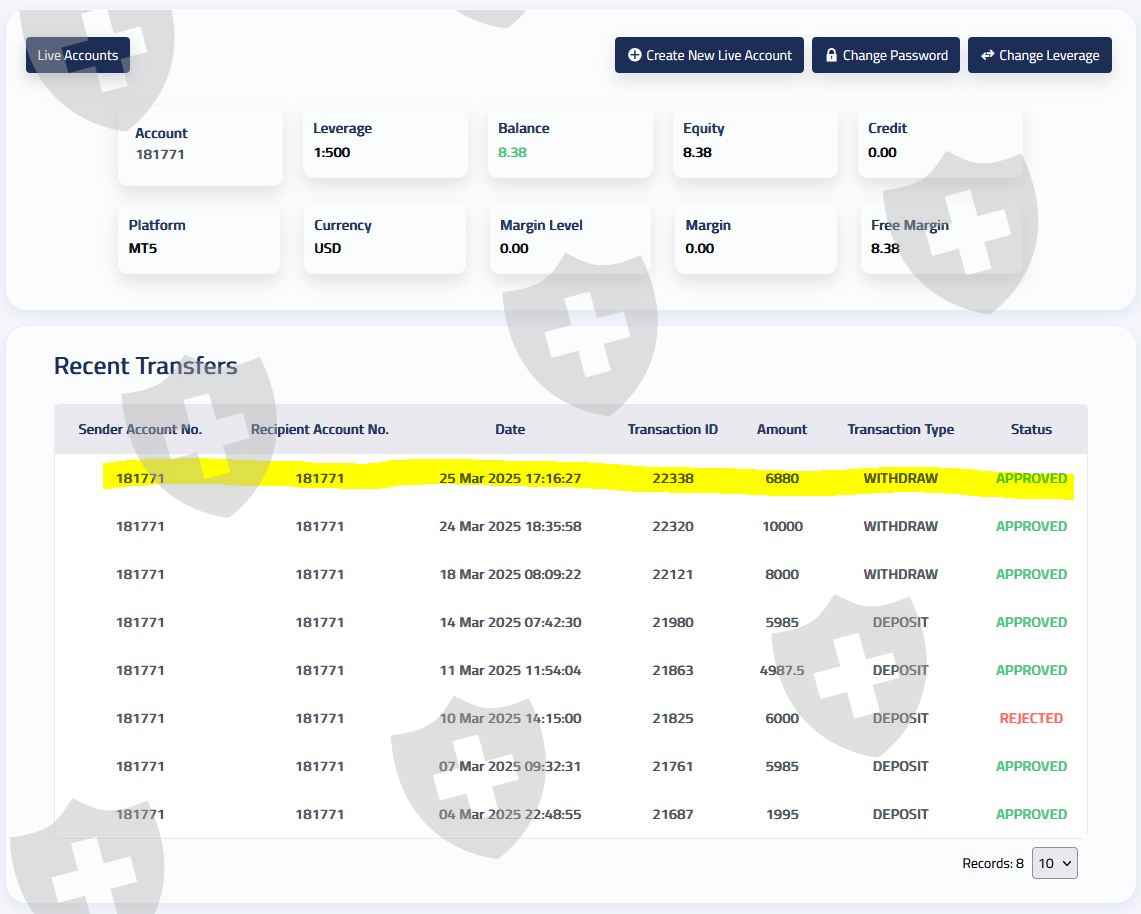Screen dimensions: 1141x914
Task: Click the Recent Transfers heading
Action: click(x=146, y=365)
